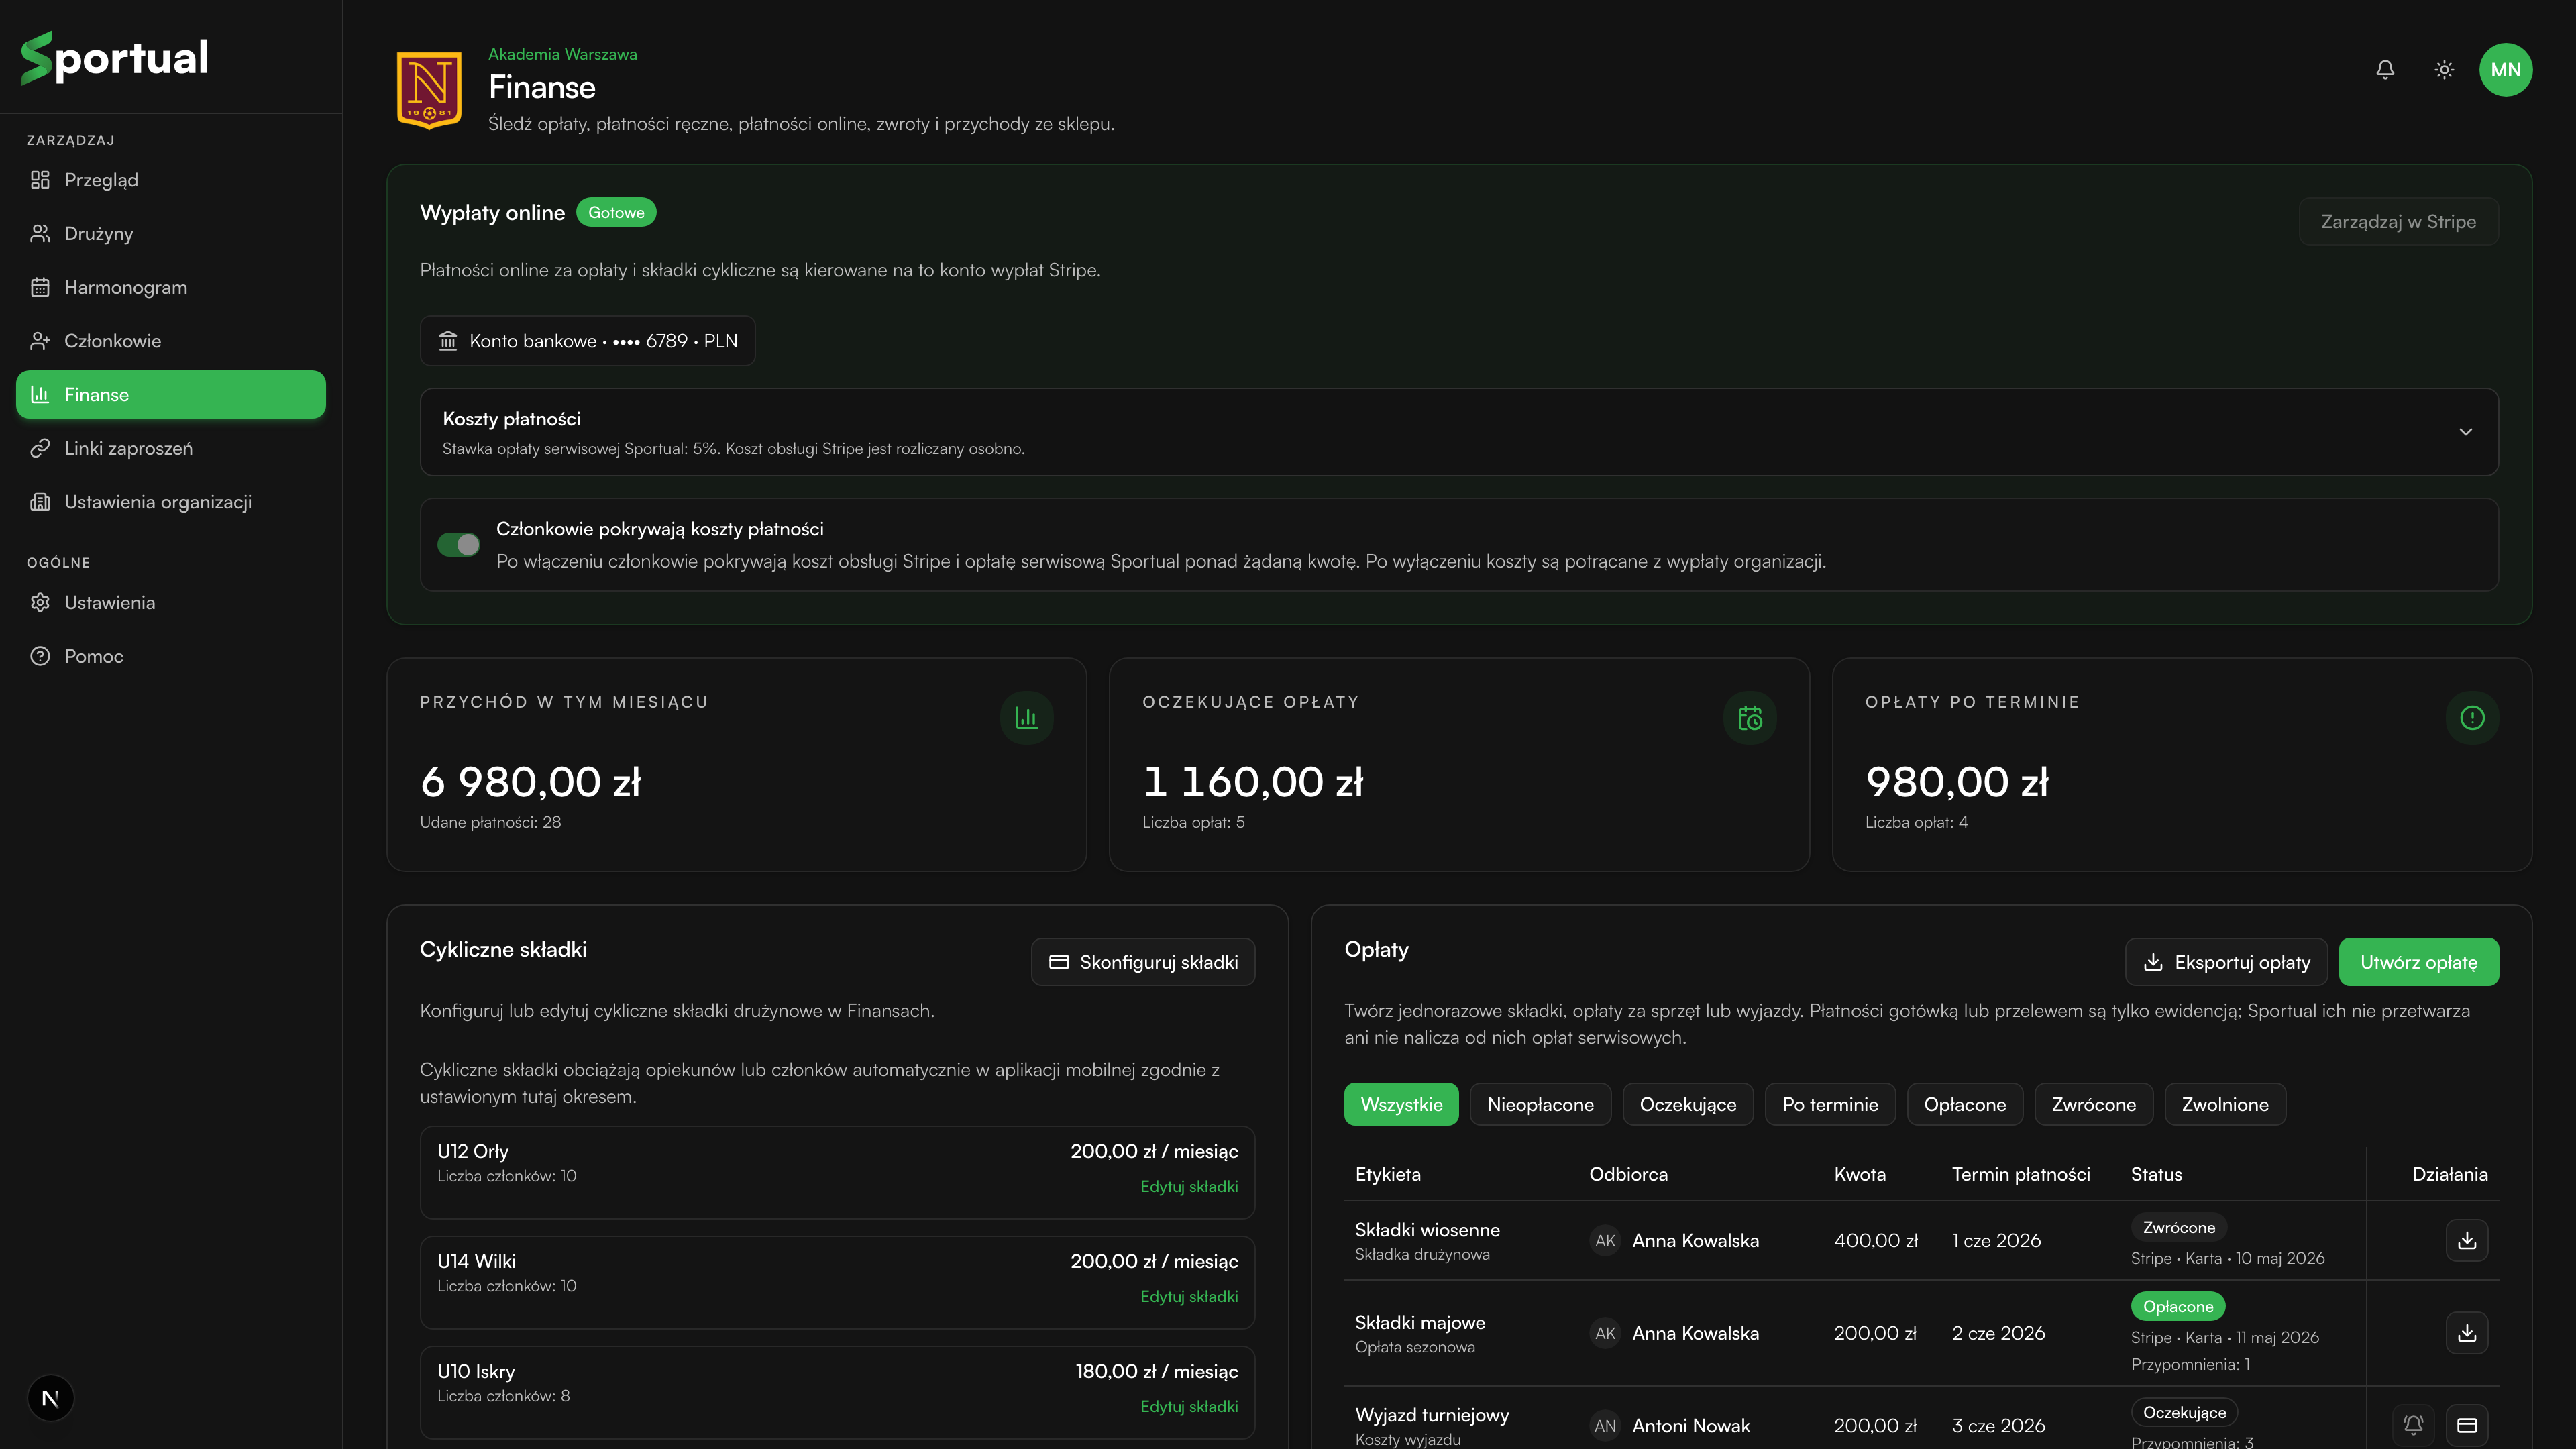
Task: Click Zarządzaj w Stripe button
Action: click(x=2398, y=221)
